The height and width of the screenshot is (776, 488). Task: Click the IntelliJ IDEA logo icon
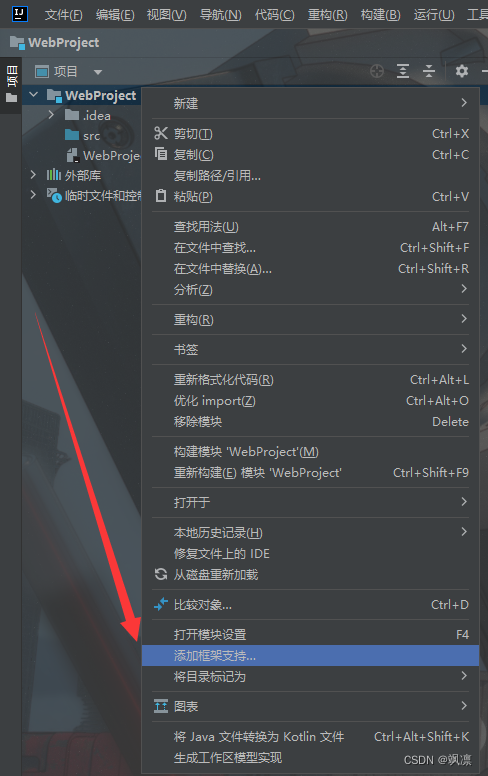pyautogui.click(x=19, y=13)
